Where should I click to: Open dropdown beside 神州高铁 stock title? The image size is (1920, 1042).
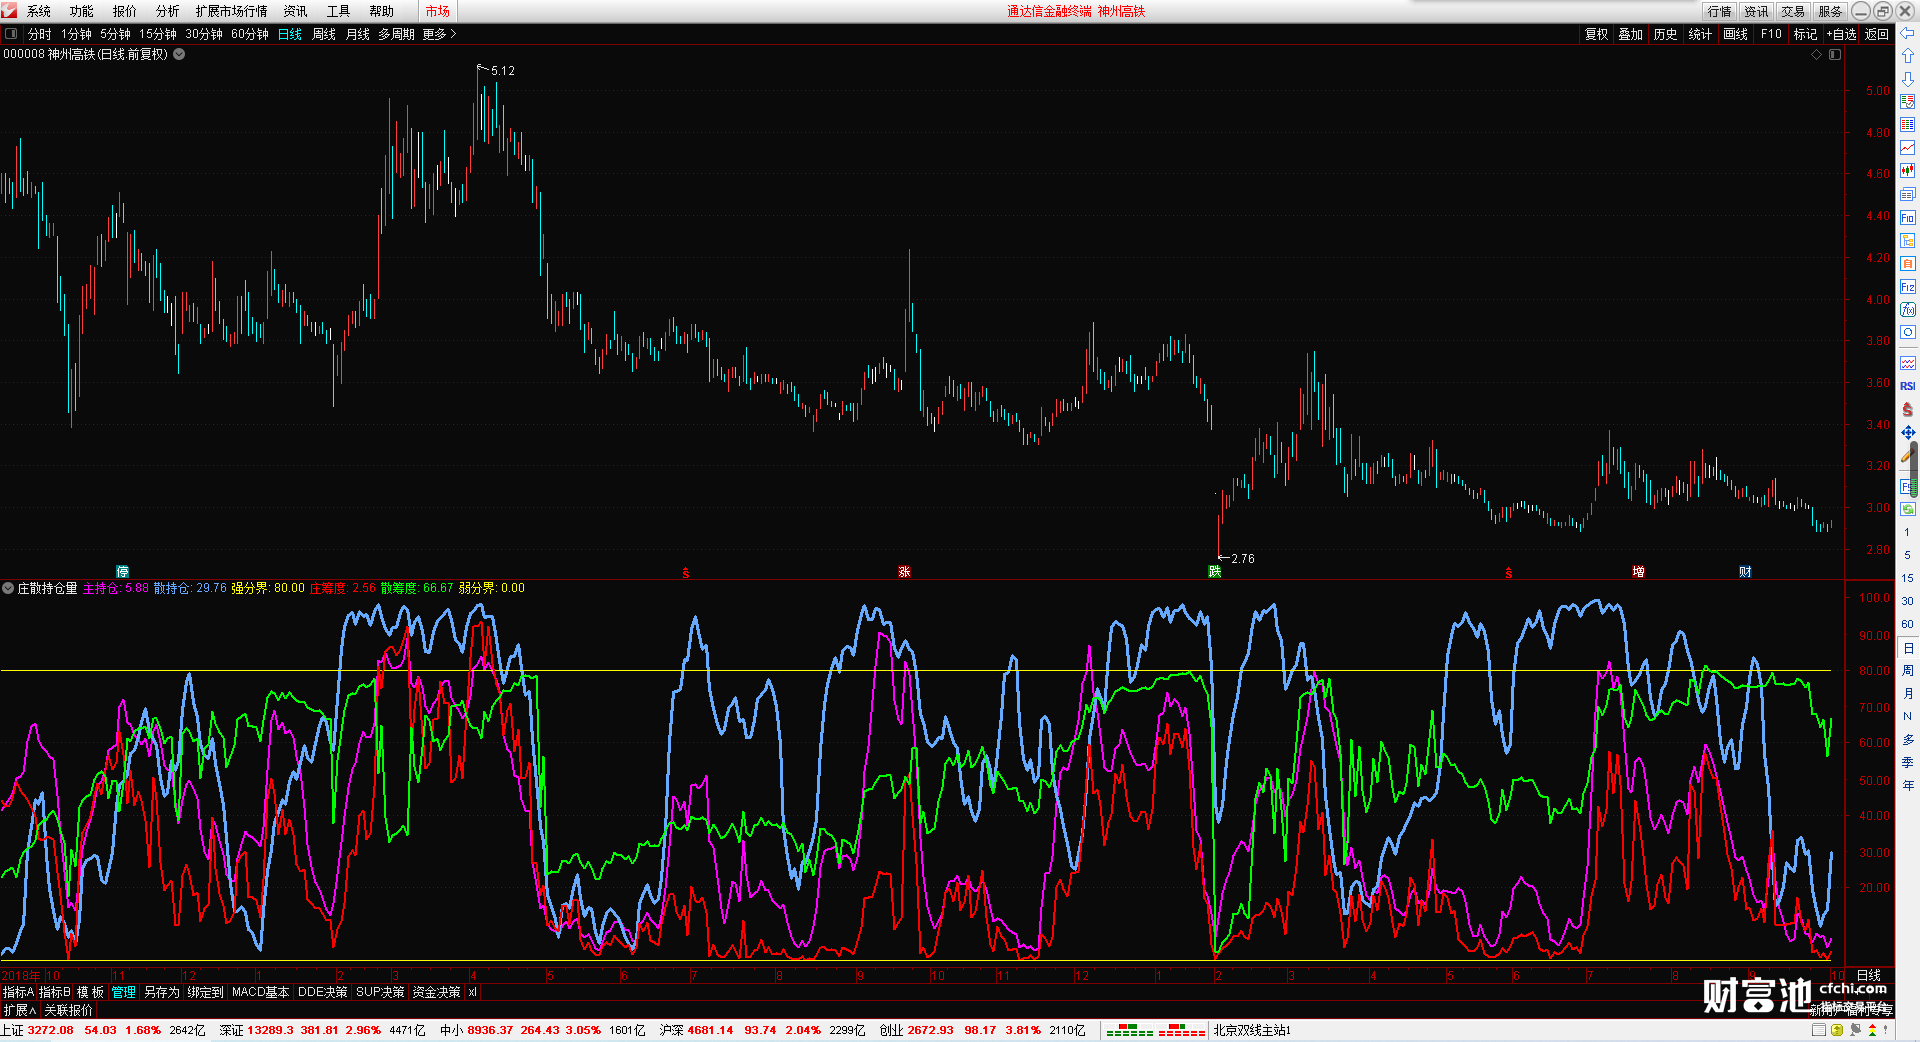point(179,54)
